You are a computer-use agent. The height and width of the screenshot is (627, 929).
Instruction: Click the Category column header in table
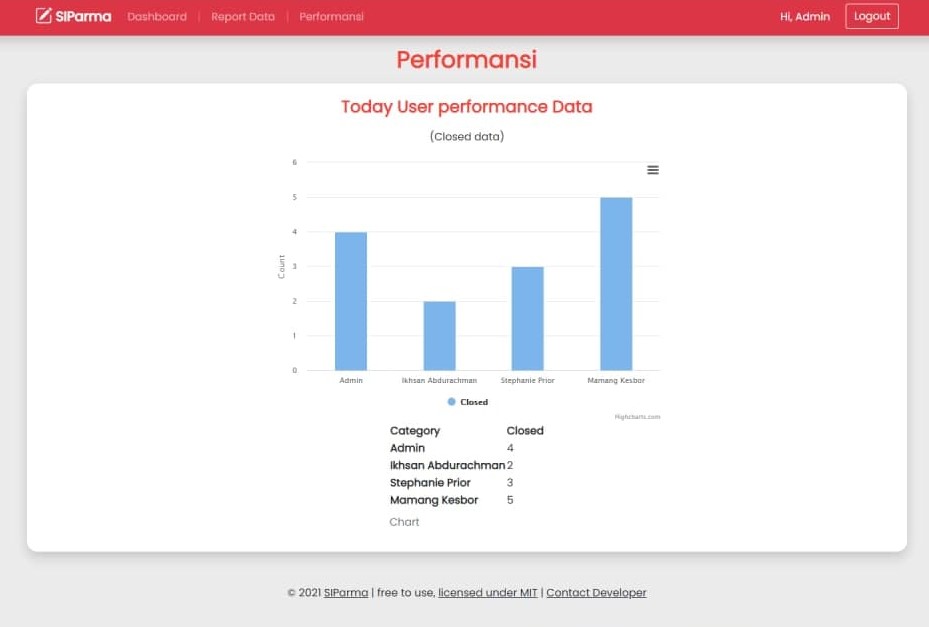(415, 431)
